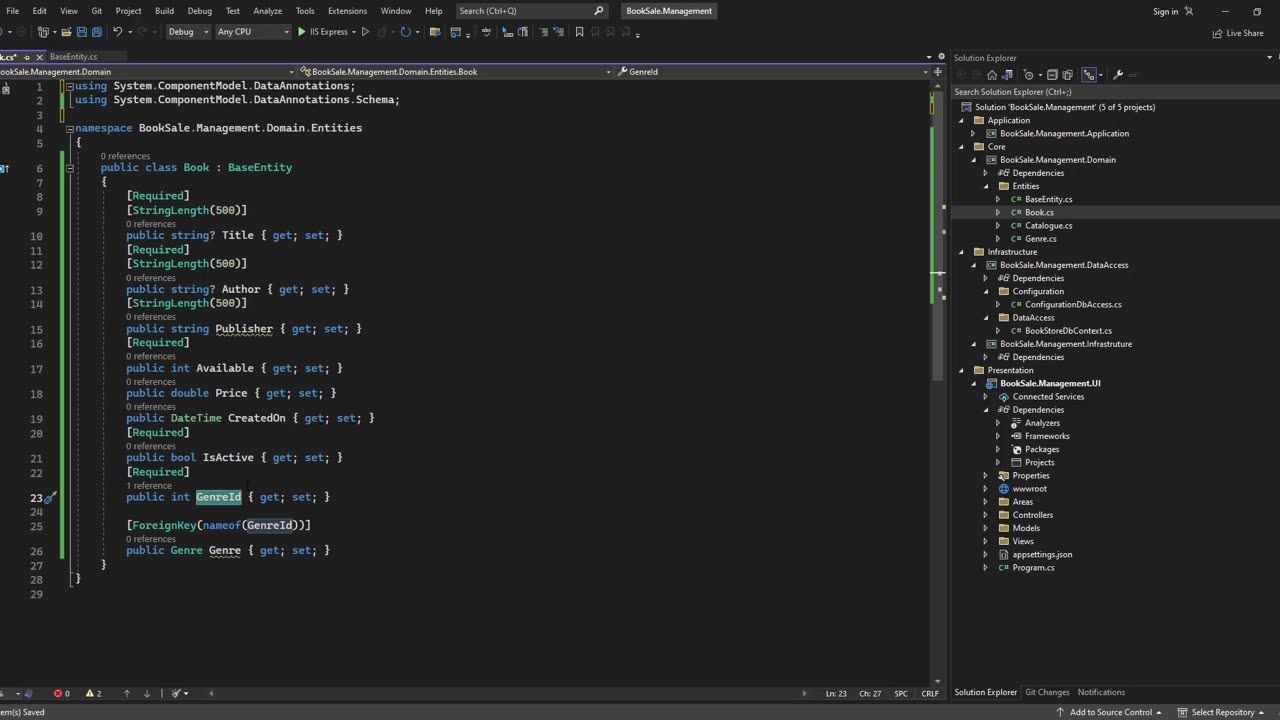Select appsettings.json file
This screenshot has width=1280, height=720.
(x=1042, y=555)
